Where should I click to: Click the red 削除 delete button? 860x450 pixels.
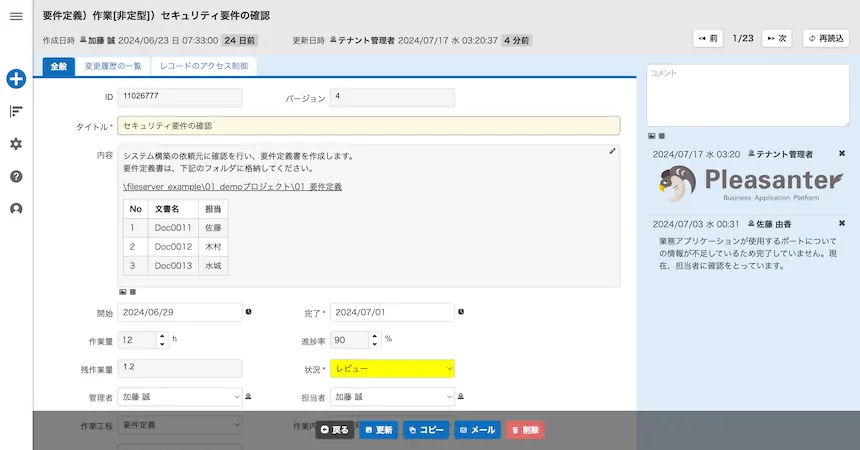point(525,430)
